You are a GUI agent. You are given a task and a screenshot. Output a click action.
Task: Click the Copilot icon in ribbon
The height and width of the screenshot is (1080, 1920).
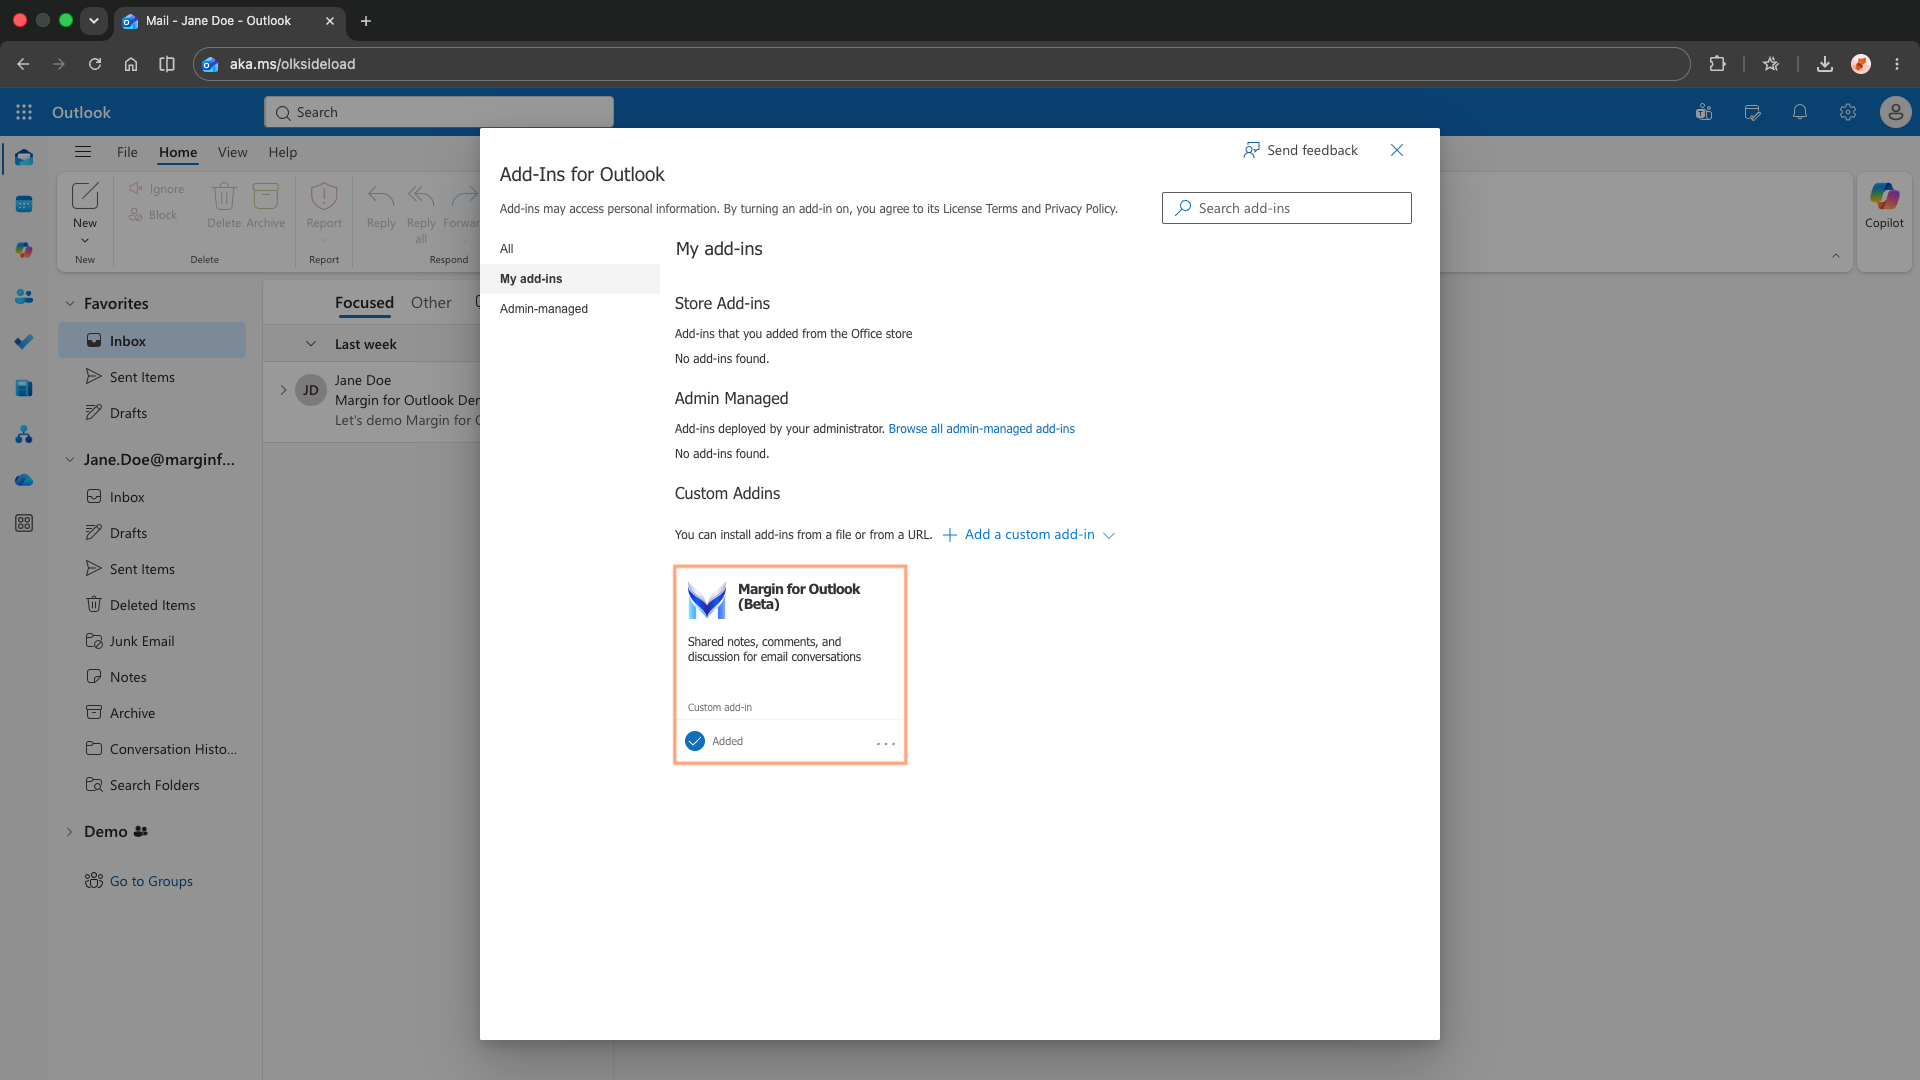(x=1884, y=205)
